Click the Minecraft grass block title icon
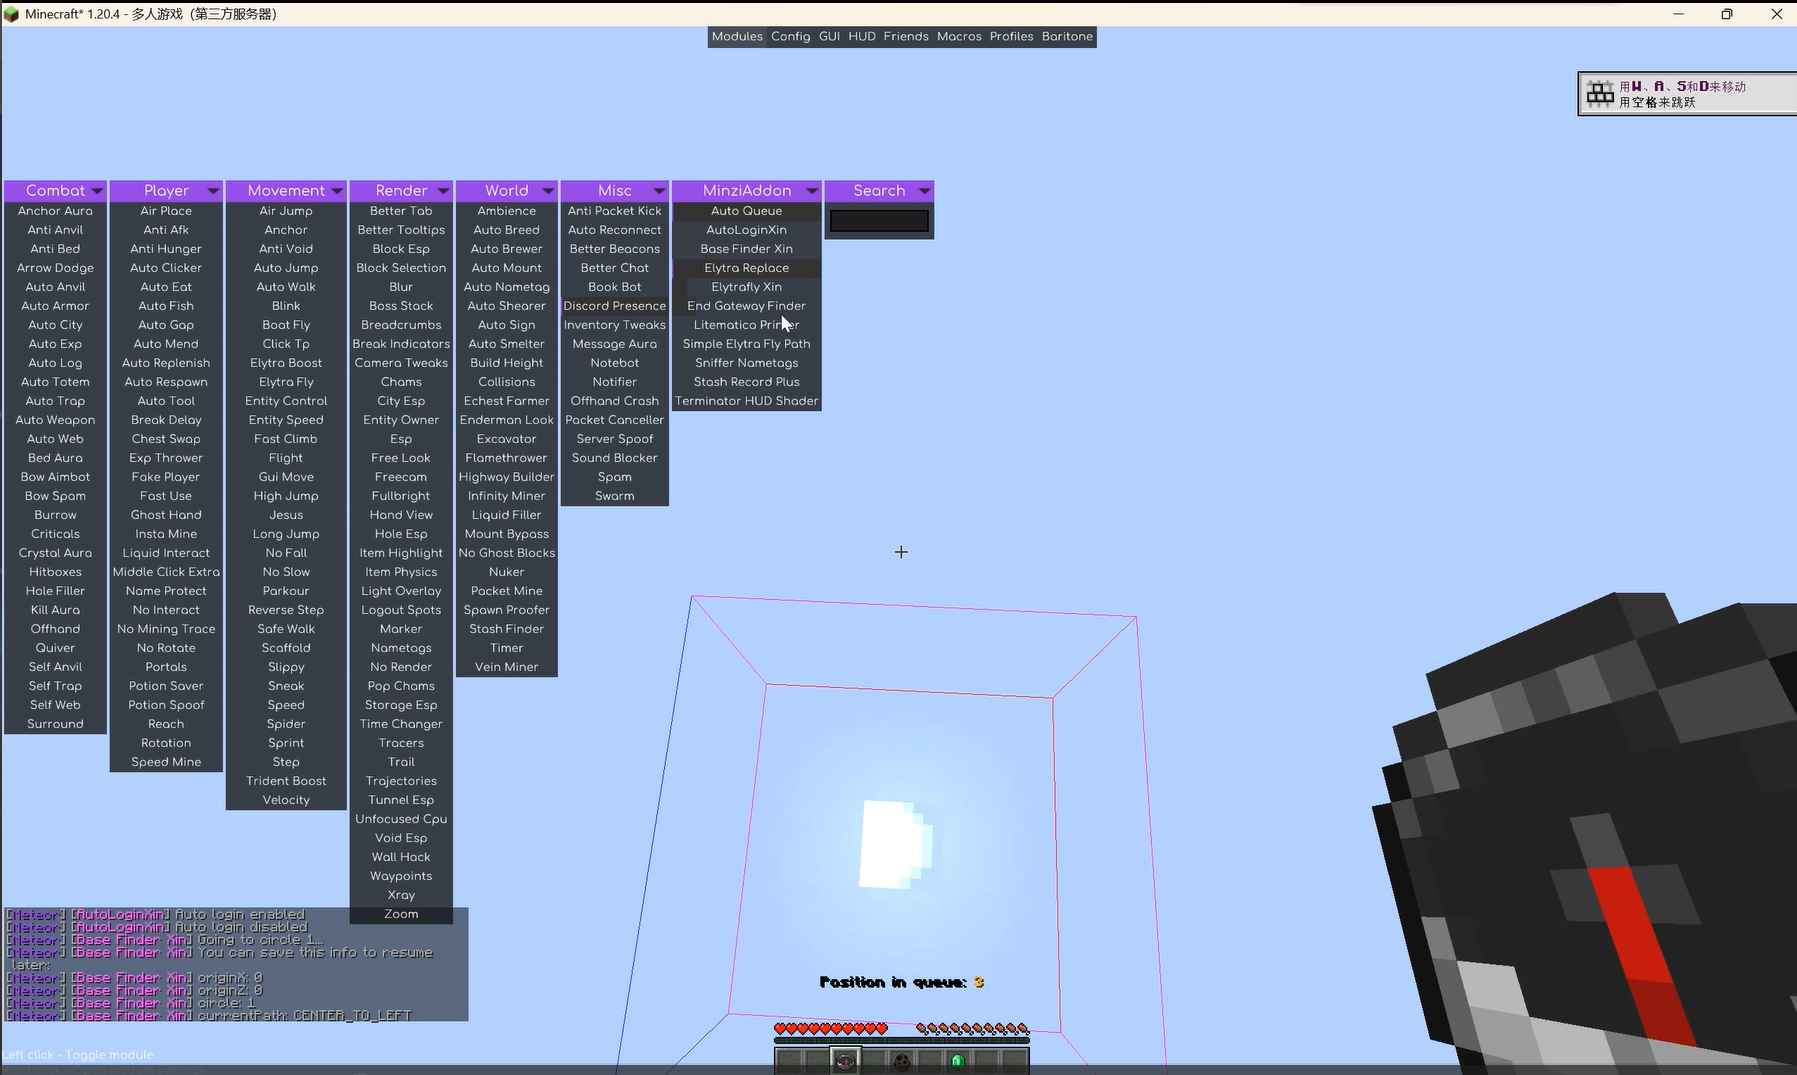1797x1075 pixels. (12, 14)
